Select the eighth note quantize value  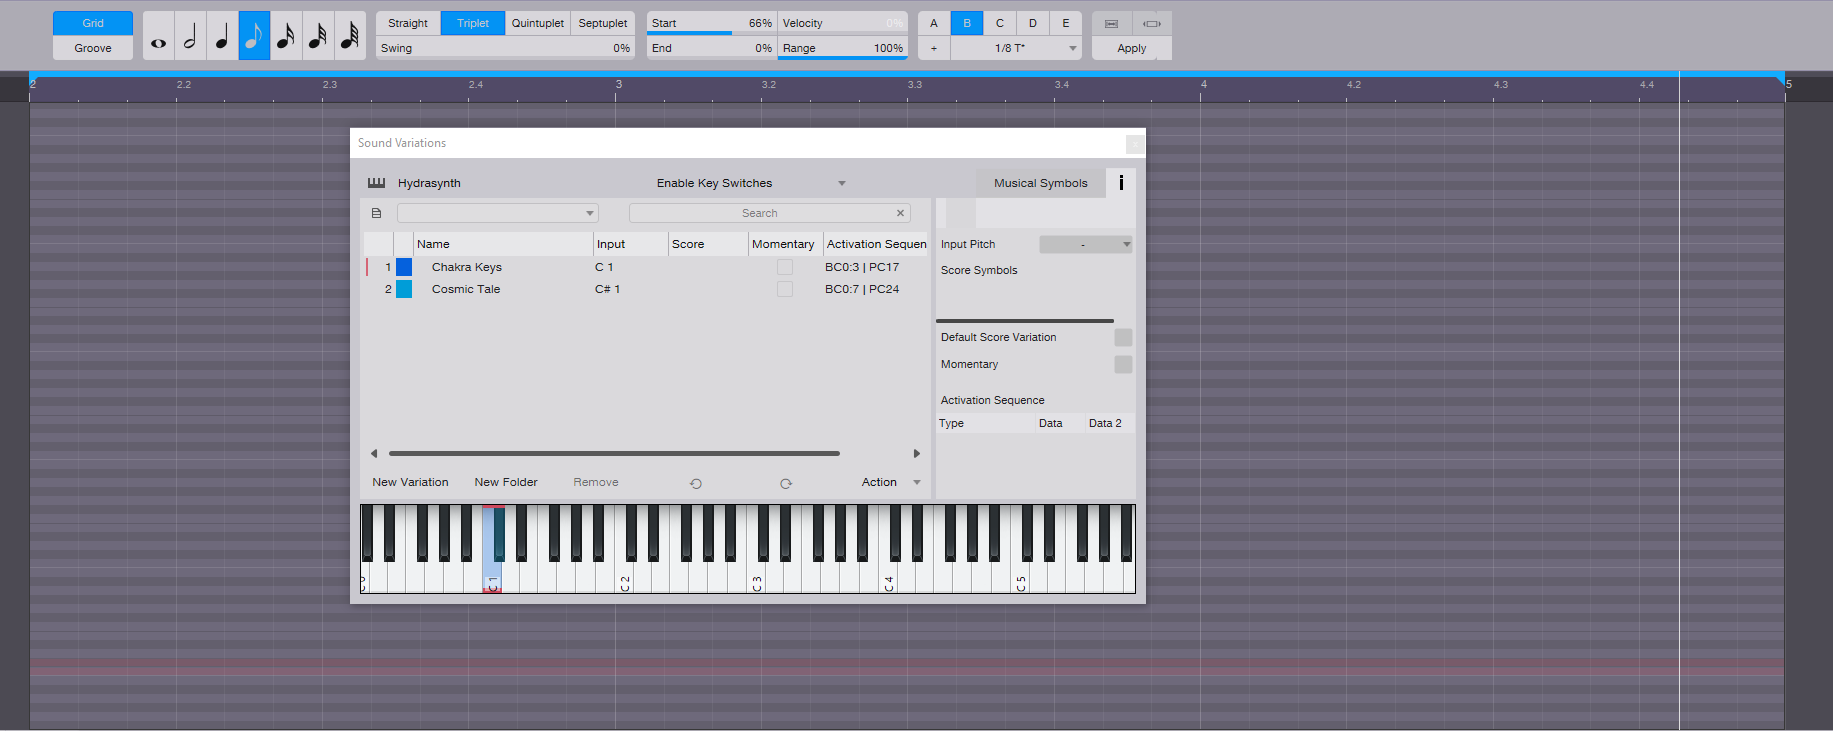click(254, 36)
